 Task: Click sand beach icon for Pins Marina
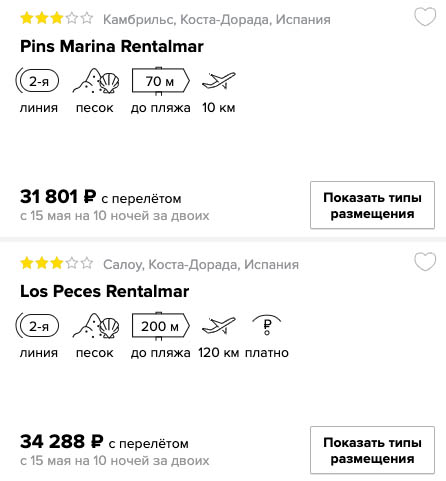pos(96,81)
